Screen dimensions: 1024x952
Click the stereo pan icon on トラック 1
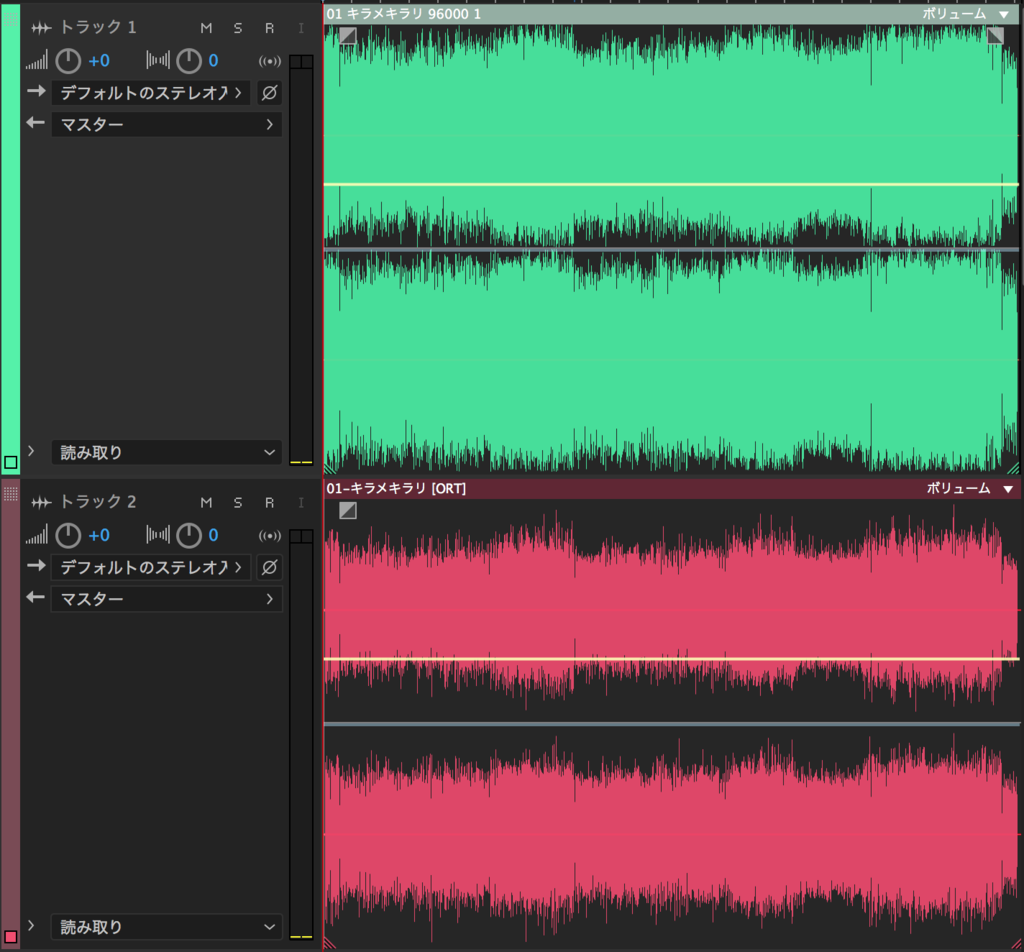158,61
